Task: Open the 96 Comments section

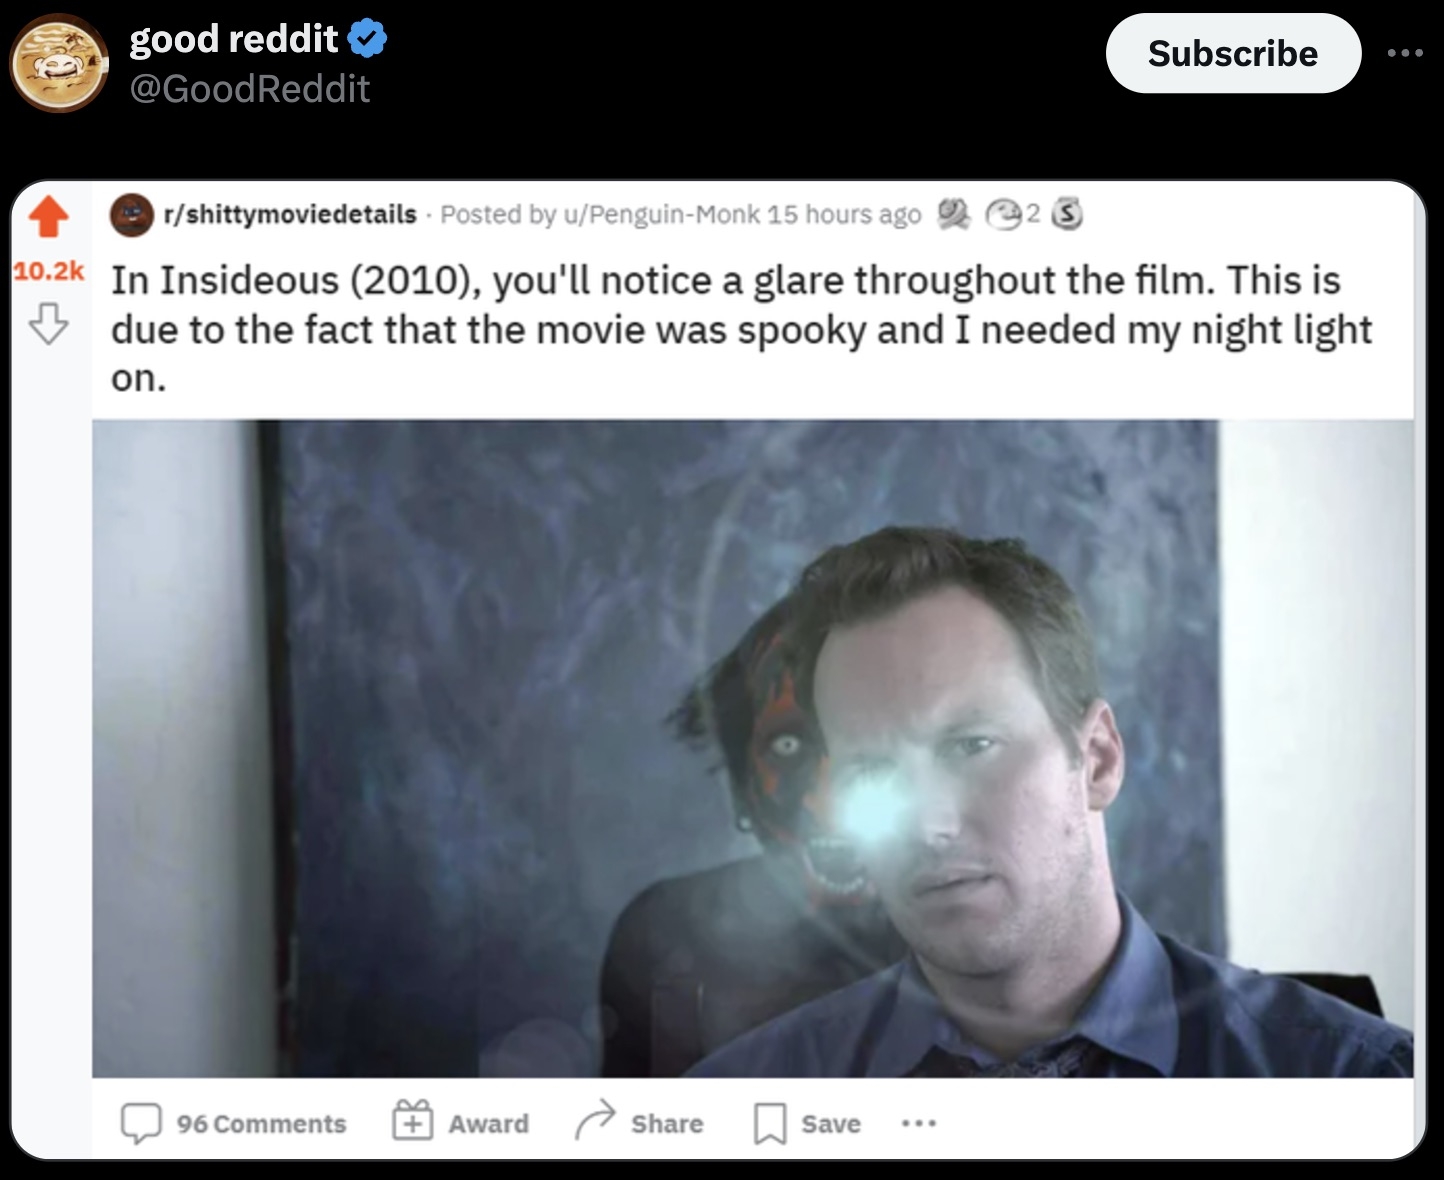Action: (233, 1124)
